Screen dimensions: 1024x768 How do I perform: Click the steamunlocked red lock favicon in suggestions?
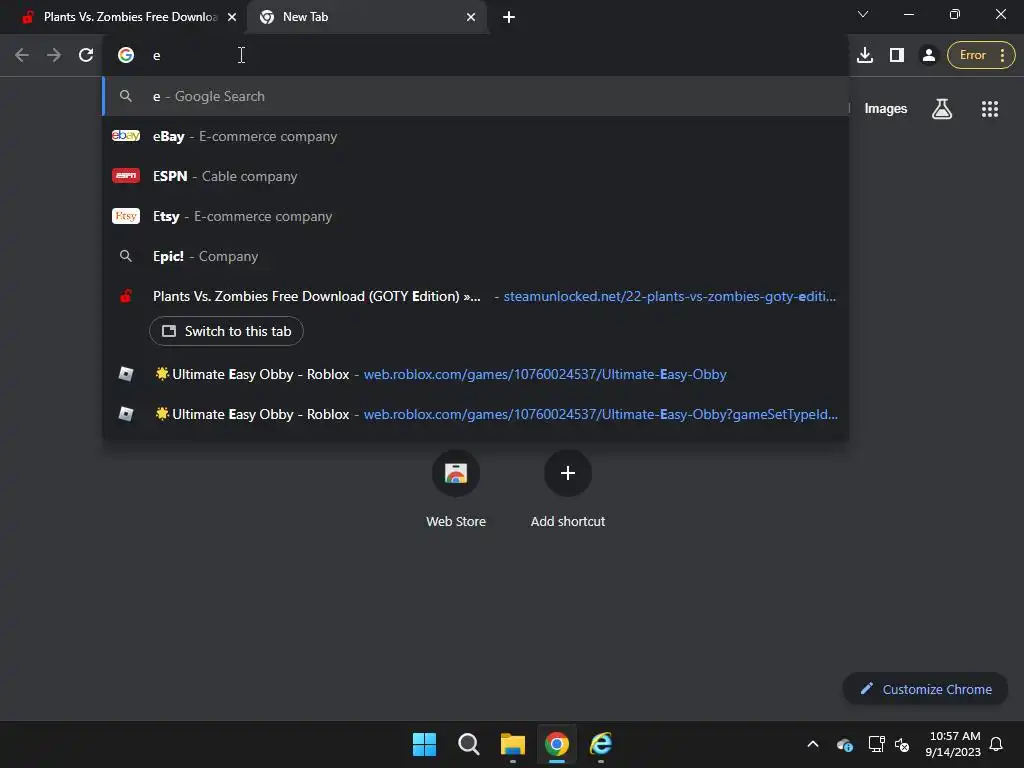(x=126, y=296)
